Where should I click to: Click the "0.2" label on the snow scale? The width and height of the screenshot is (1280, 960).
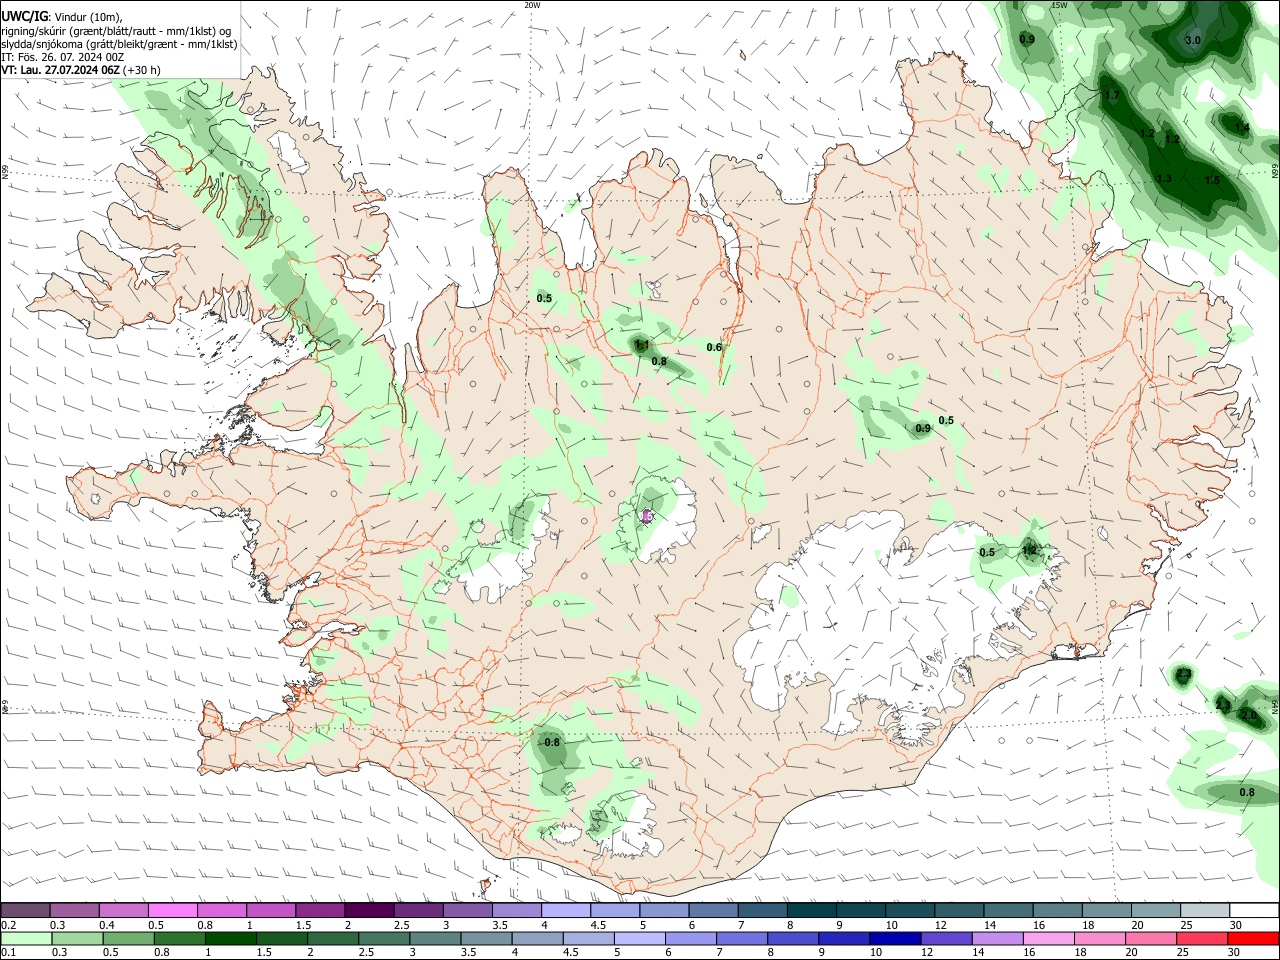(9, 925)
